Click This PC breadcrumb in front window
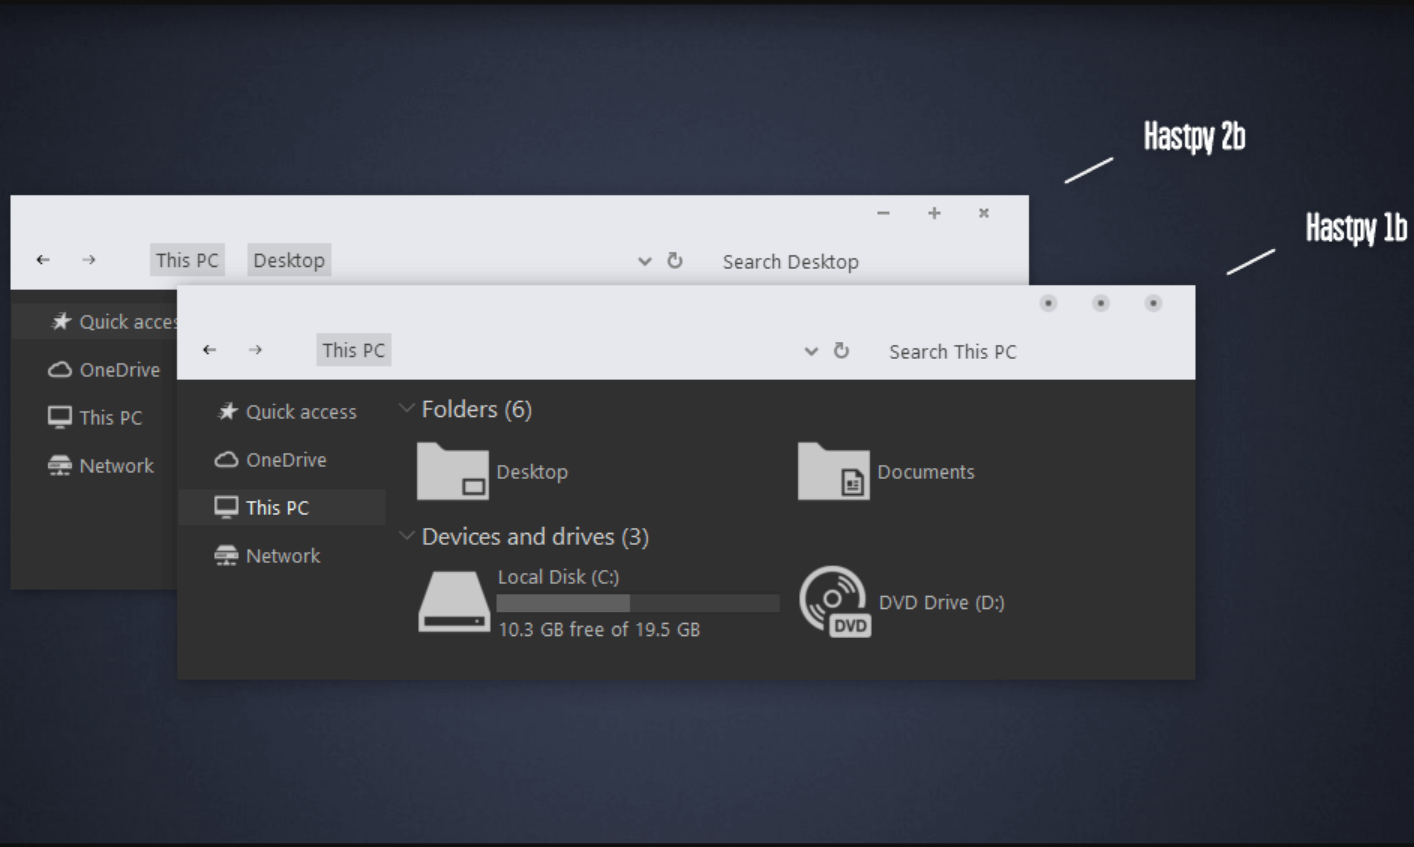1414x847 pixels. coord(353,350)
